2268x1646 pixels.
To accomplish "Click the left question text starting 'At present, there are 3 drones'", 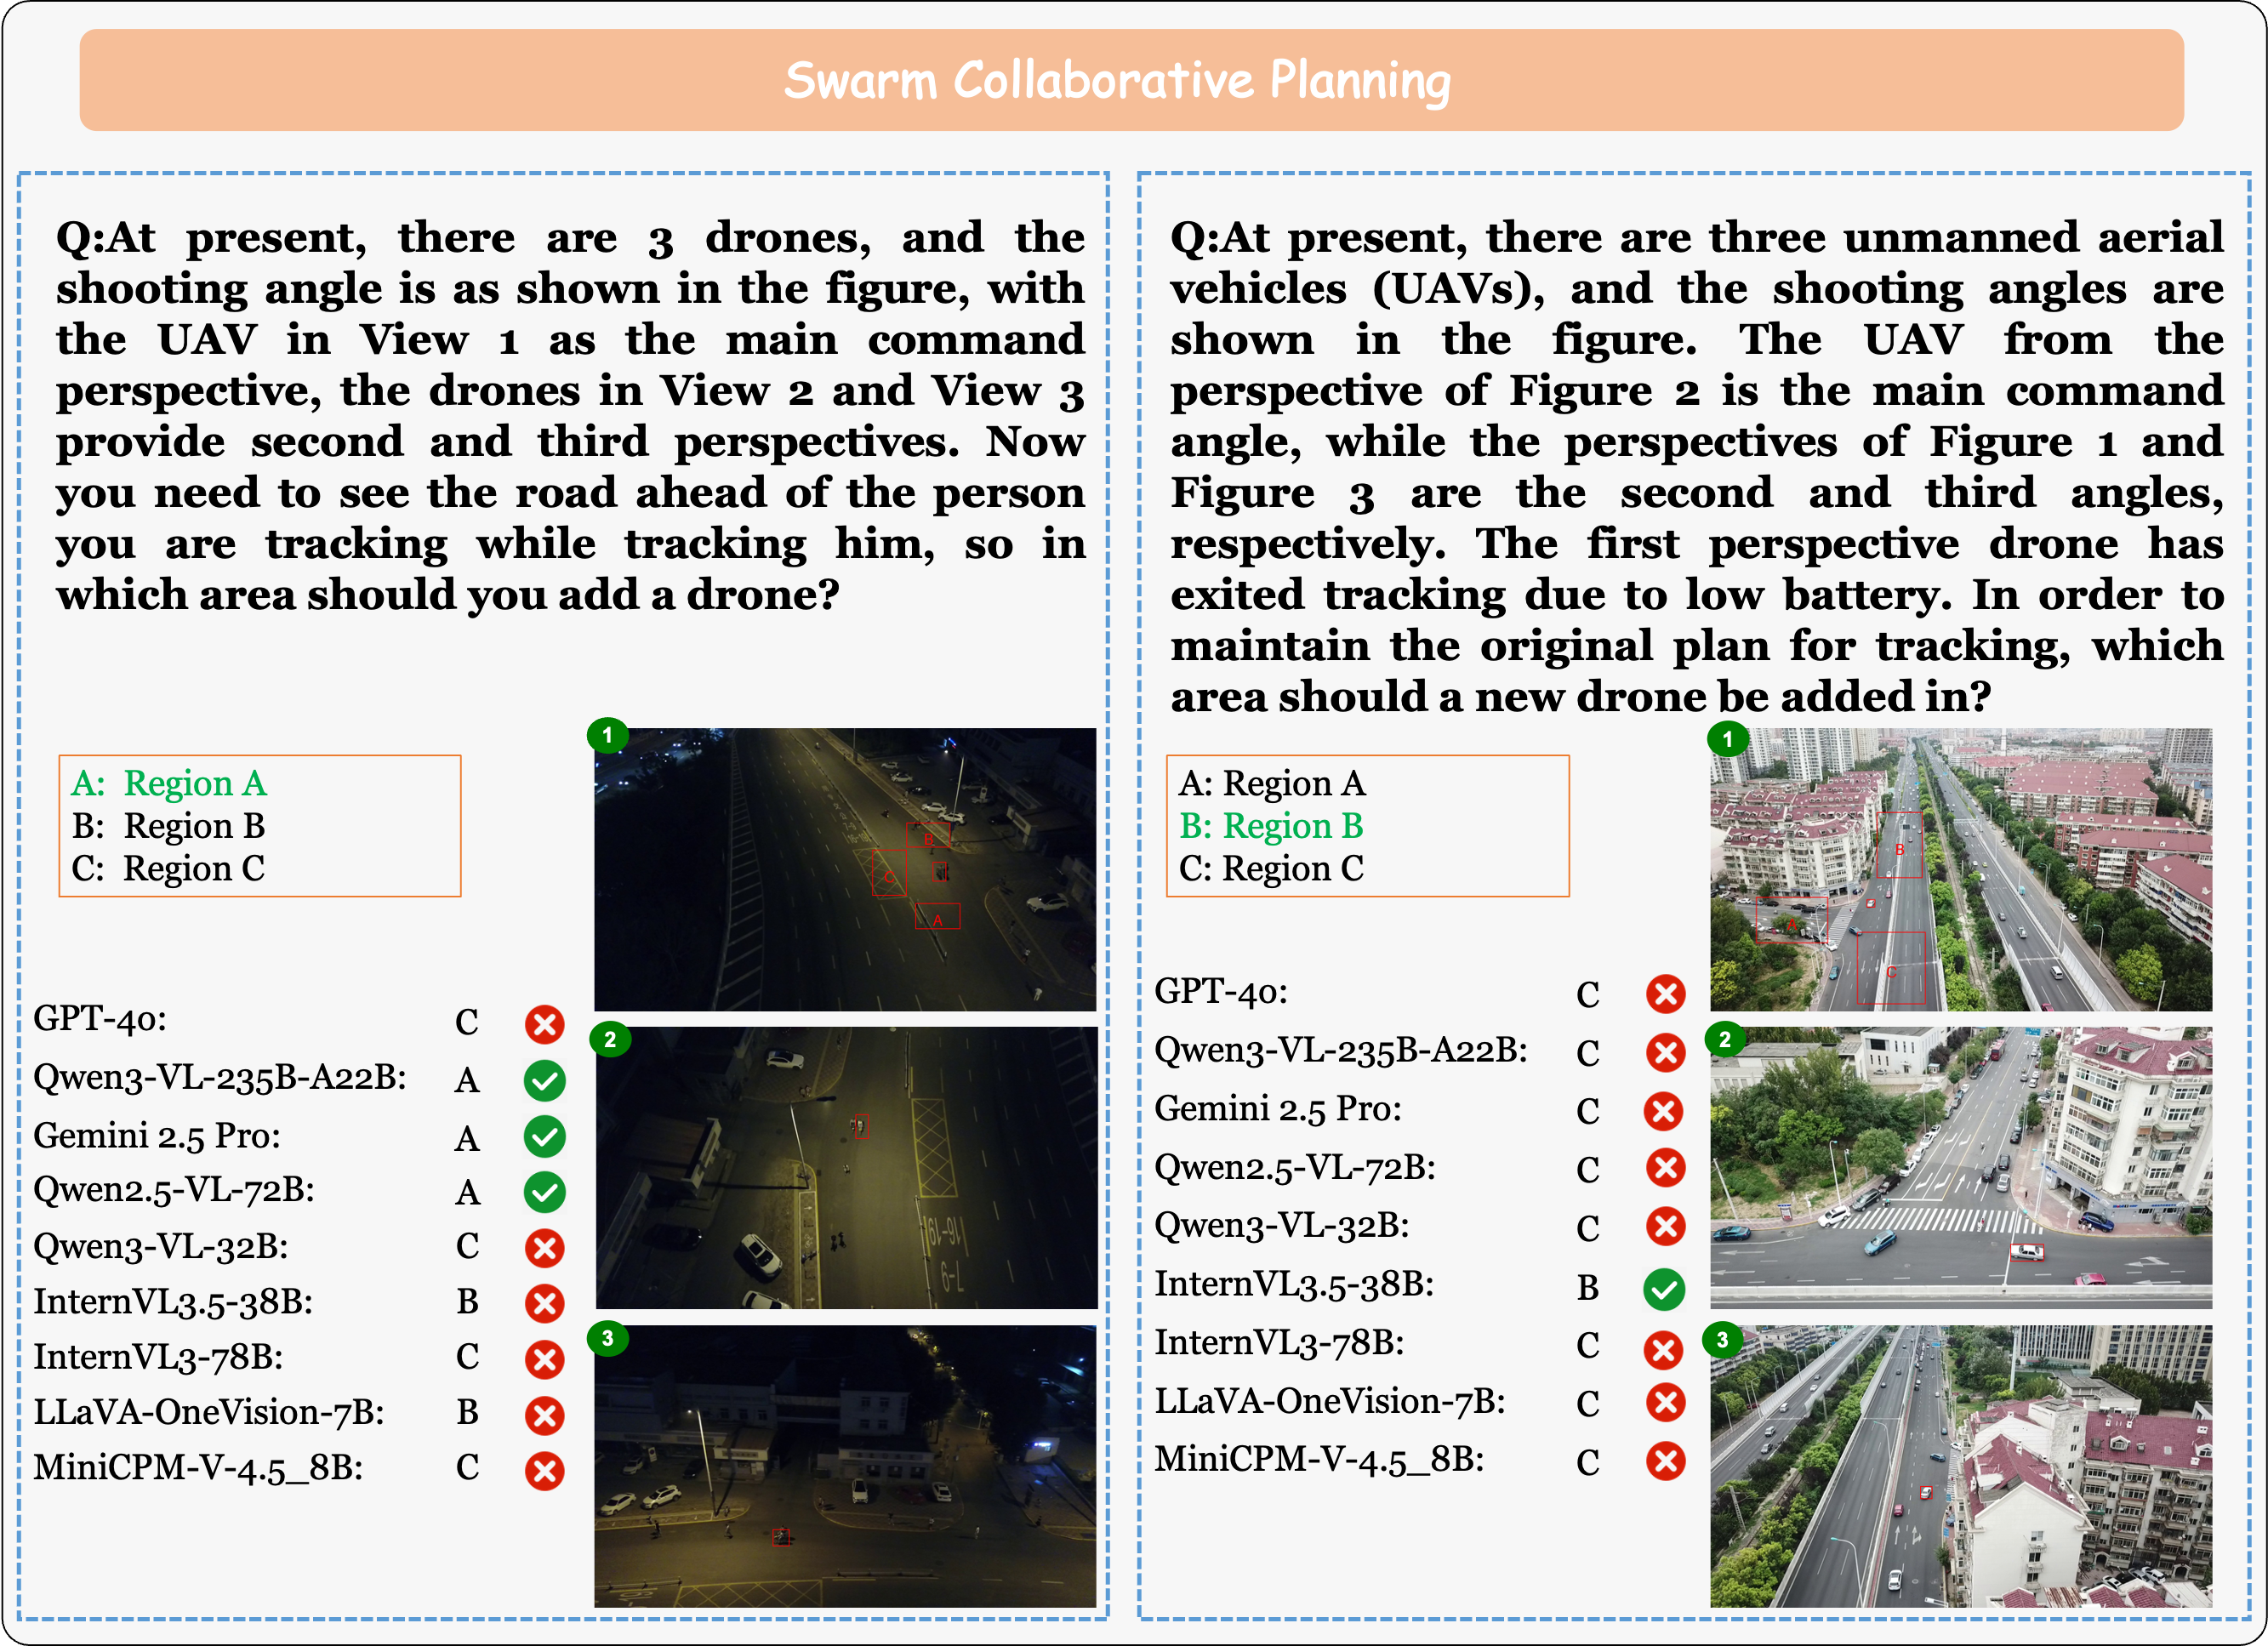I will [x=570, y=415].
